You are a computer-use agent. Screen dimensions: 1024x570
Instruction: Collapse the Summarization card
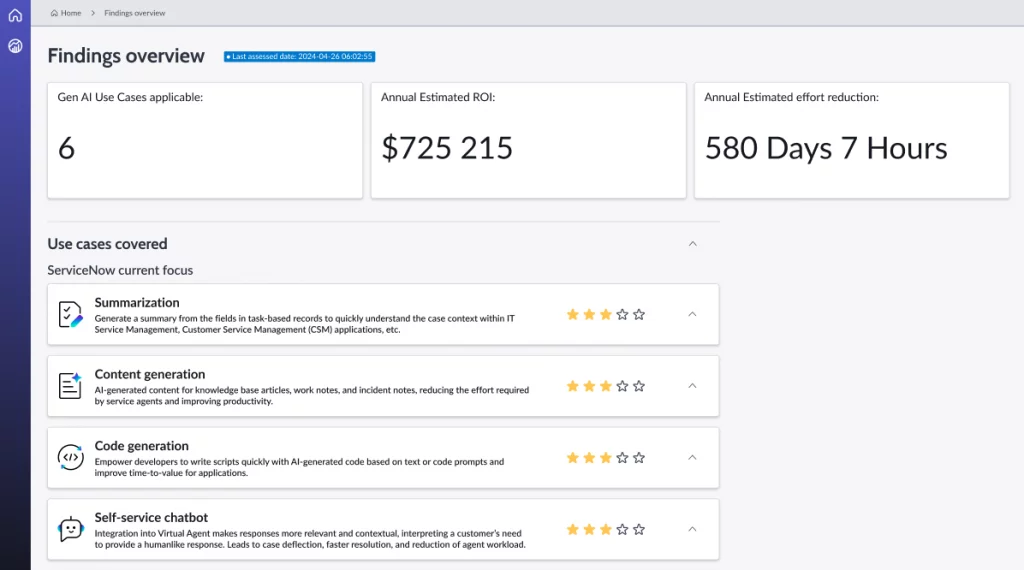[692, 314]
